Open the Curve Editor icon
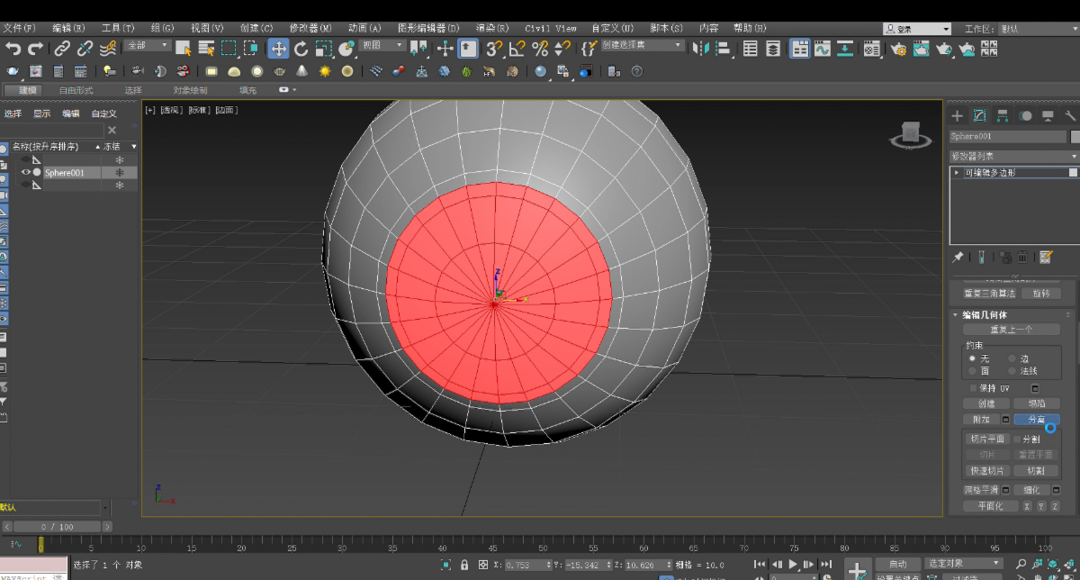The width and height of the screenshot is (1080, 580). coord(822,48)
